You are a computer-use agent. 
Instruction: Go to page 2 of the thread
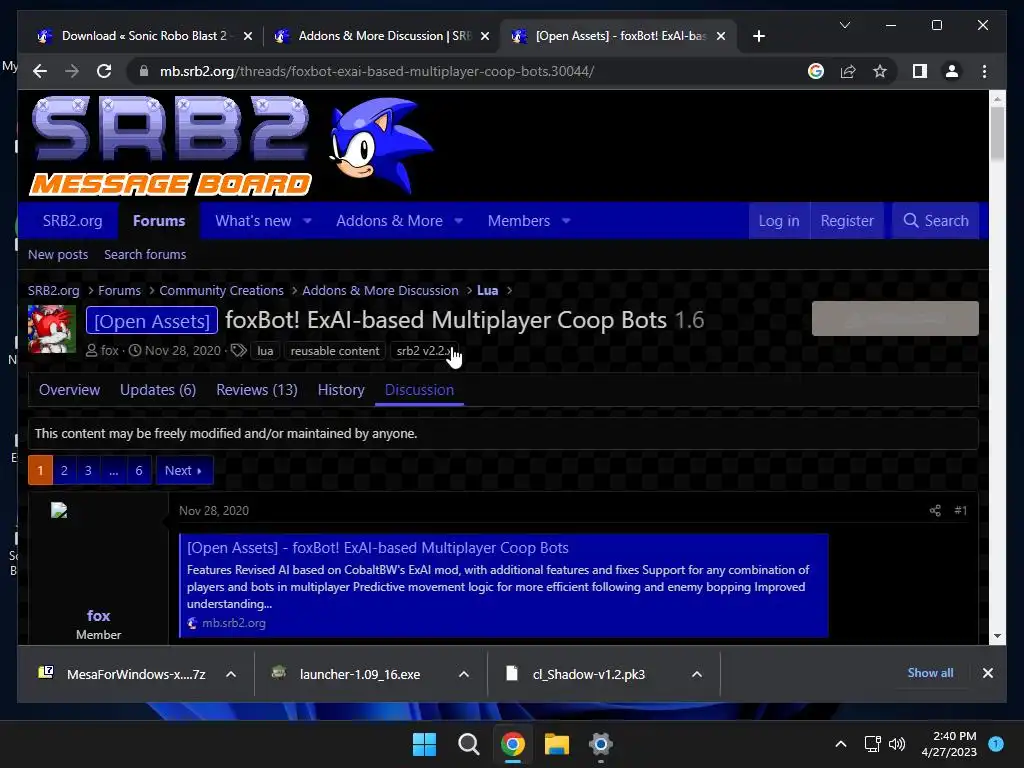[64, 470]
